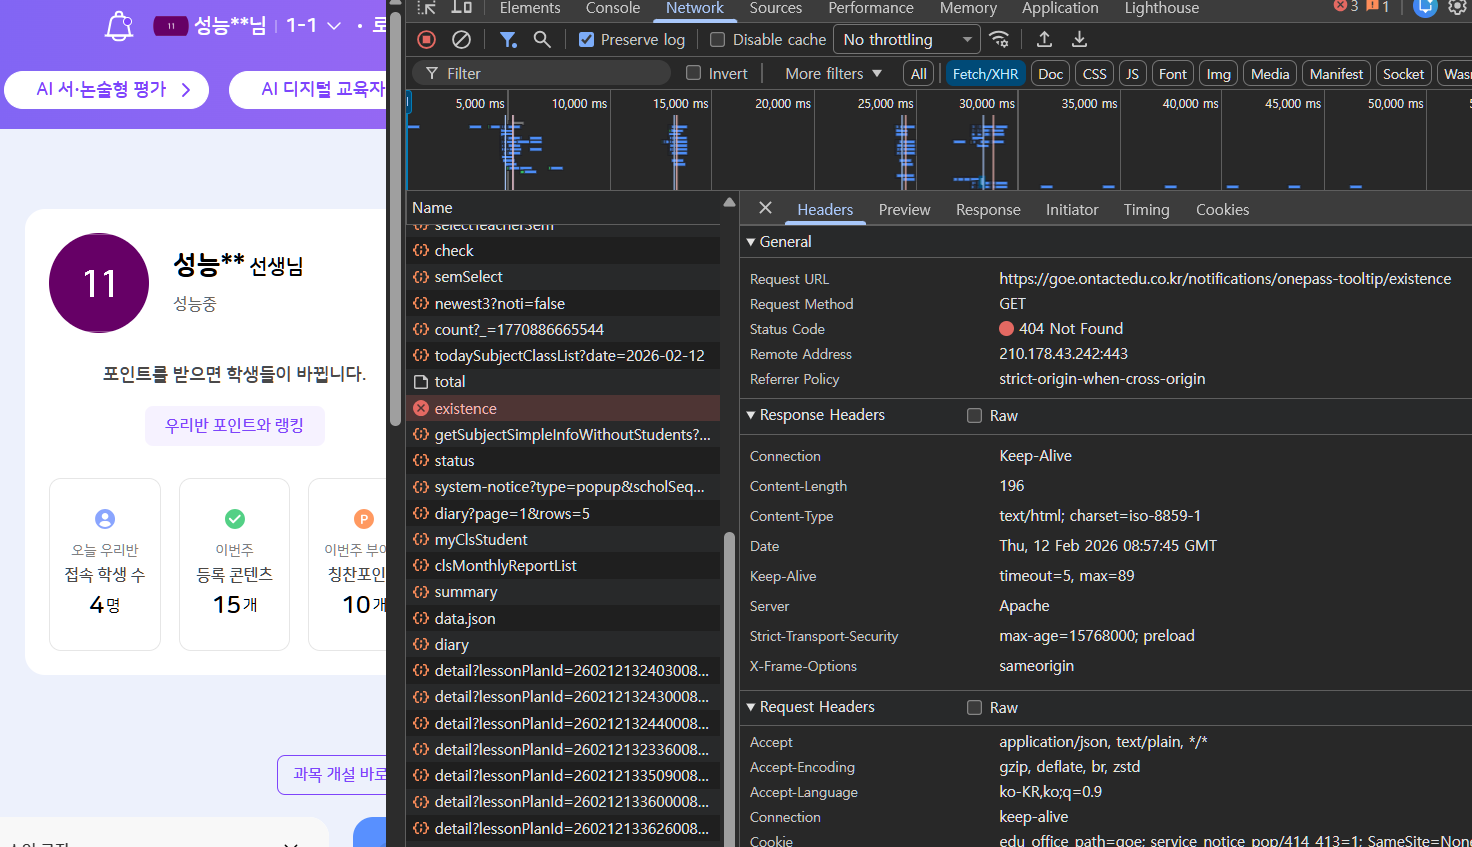Open the Preview tab of request
1472x847 pixels.
[904, 210]
